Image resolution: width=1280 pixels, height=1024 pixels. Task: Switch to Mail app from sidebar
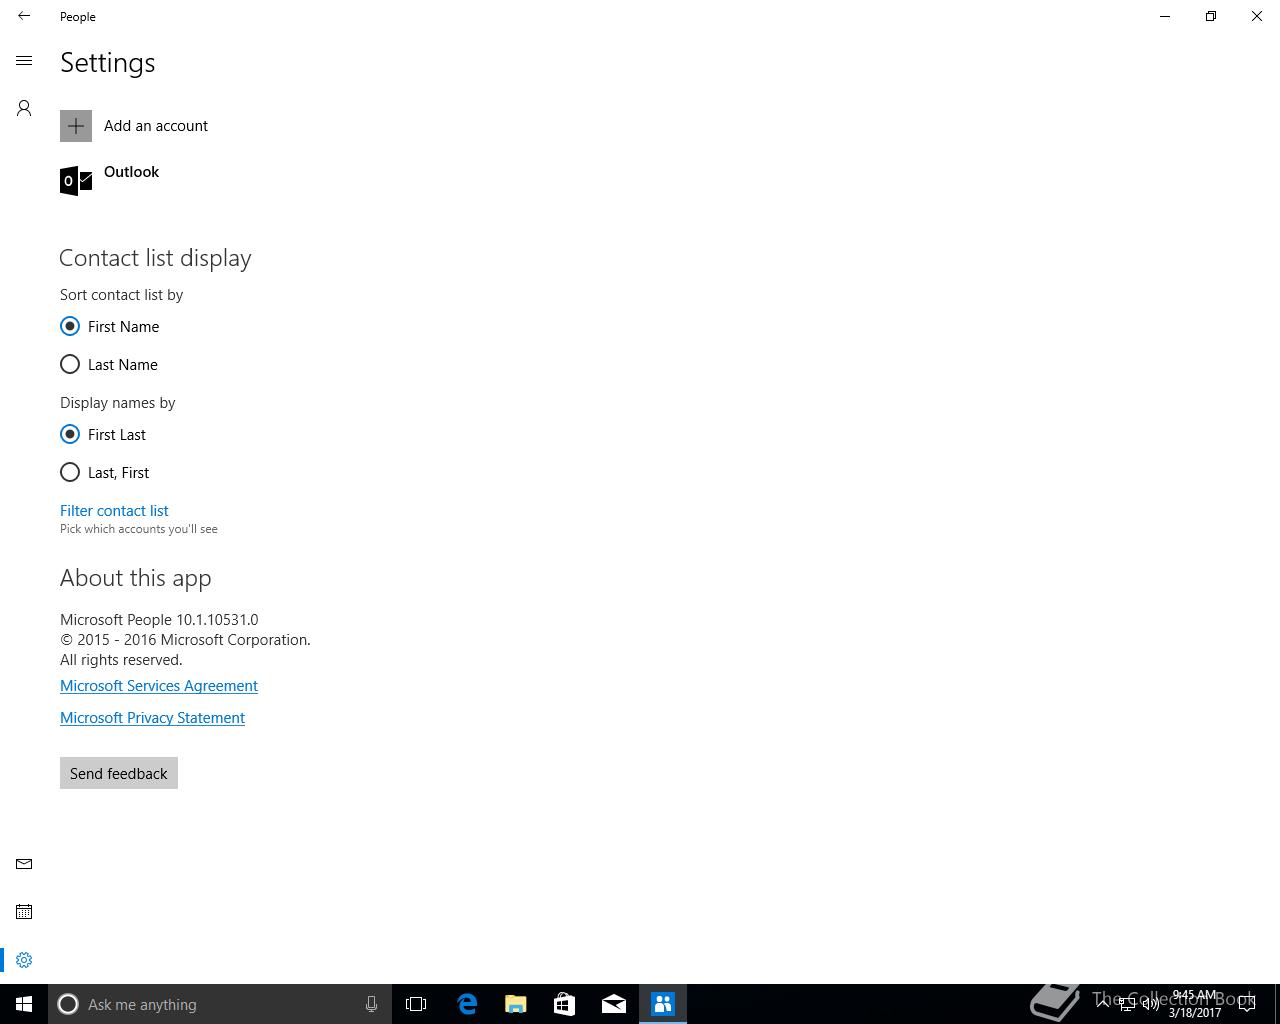[24, 864]
